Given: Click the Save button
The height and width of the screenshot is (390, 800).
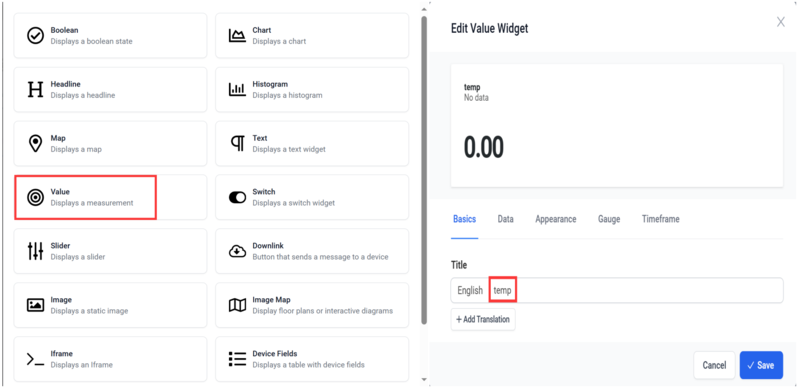Looking at the screenshot, I should 761,365.
